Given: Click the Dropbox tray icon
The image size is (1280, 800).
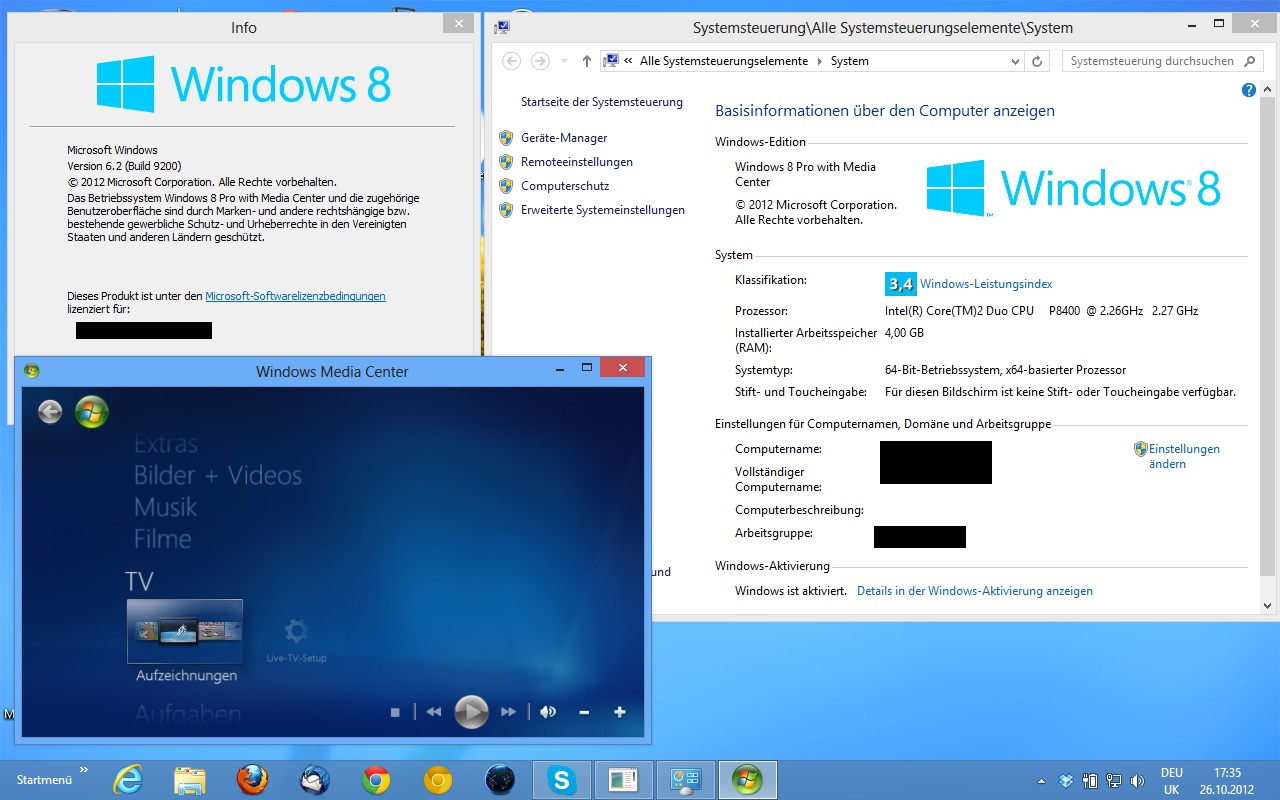Looking at the screenshot, I should point(1066,781).
